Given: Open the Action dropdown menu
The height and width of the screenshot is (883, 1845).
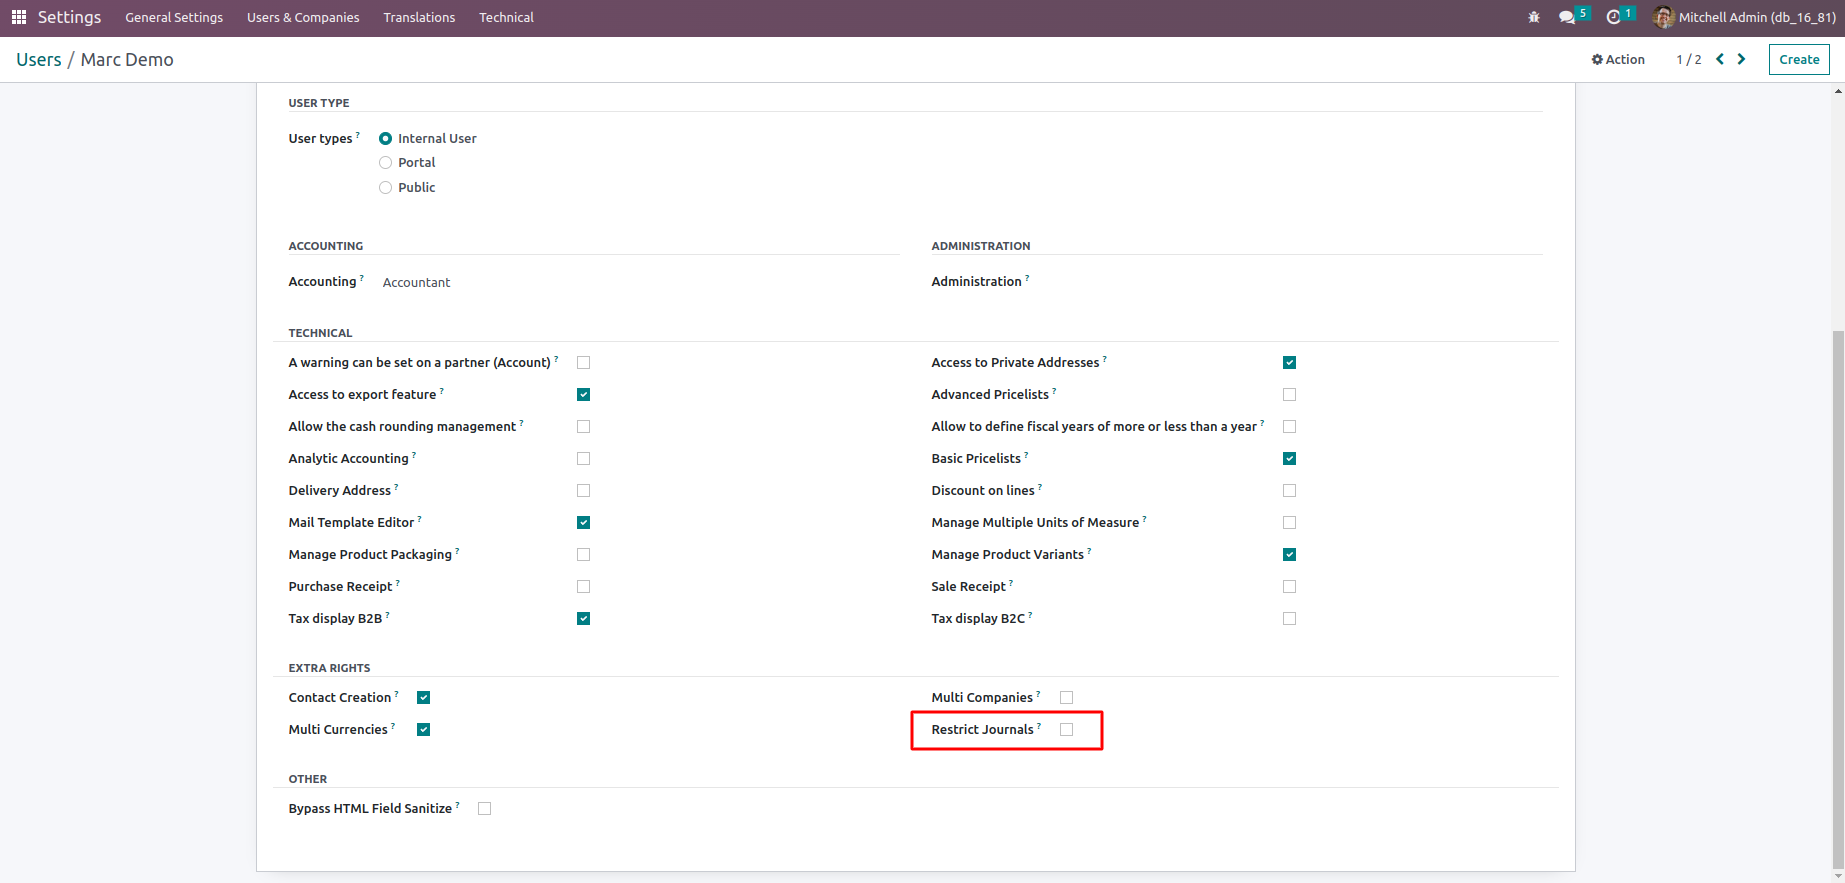Looking at the screenshot, I should coord(1618,60).
